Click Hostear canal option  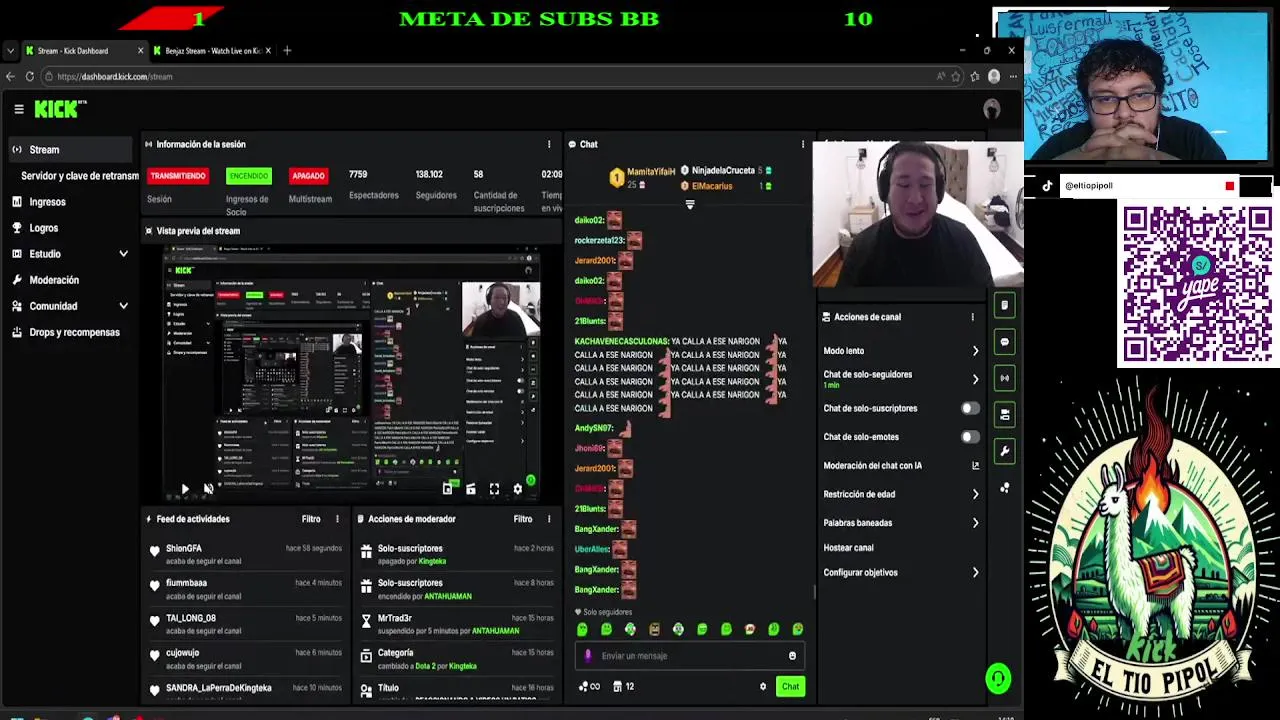point(848,548)
